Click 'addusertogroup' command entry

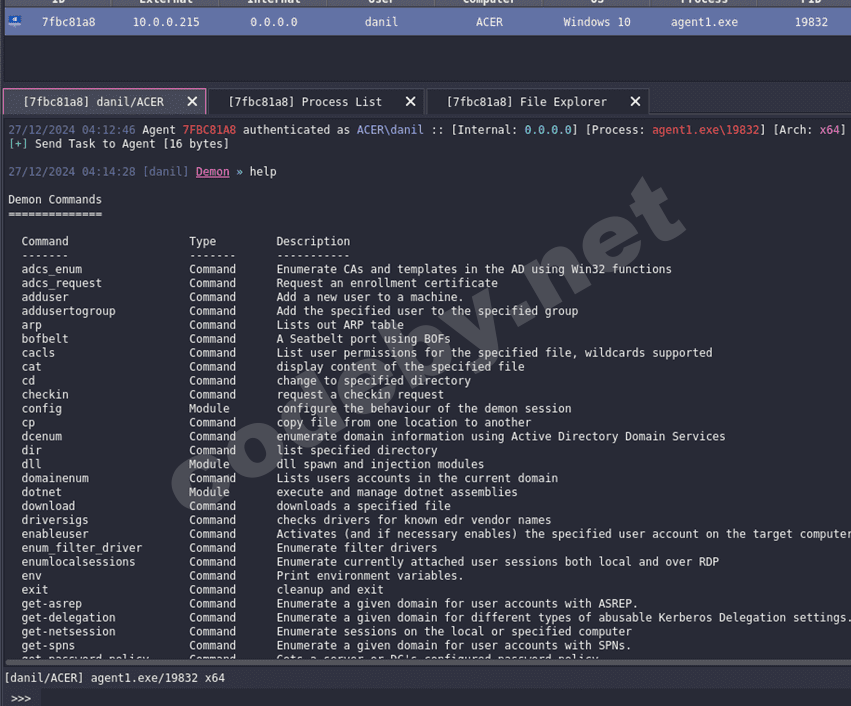pos(68,311)
